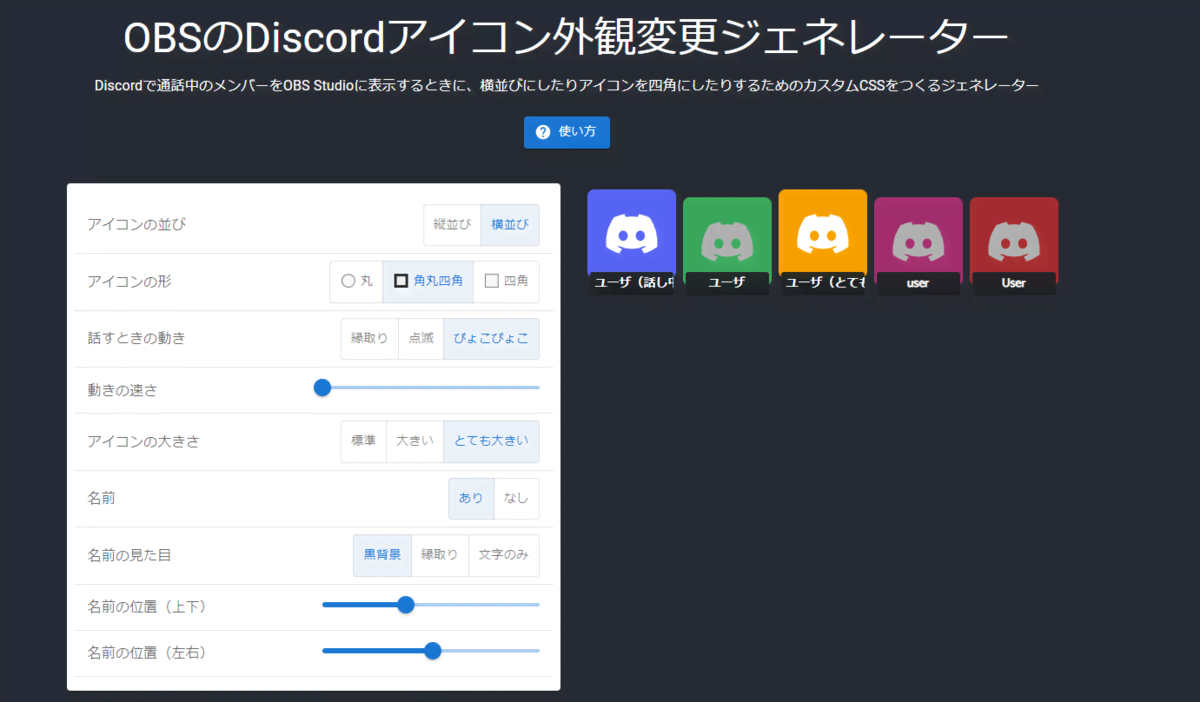Click the 名前の見た目 row label

point(130,554)
